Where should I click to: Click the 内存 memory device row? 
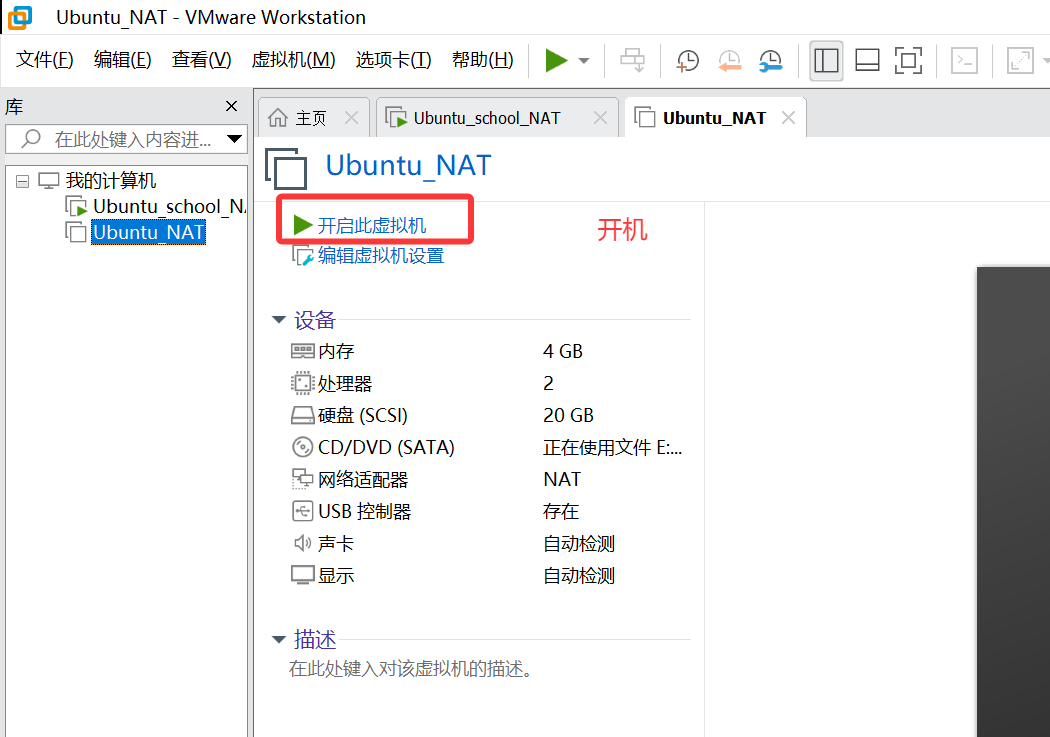(x=489, y=351)
